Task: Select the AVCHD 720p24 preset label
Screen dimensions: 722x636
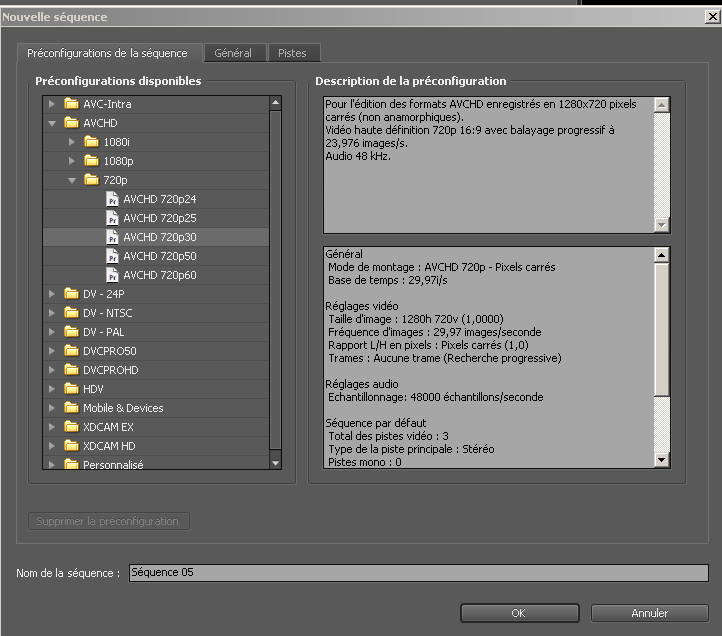Action: [x=160, y=199]
